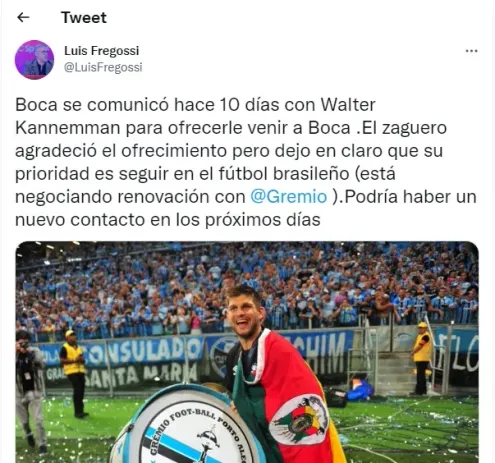The width and height of the screenshot is (495, 463).
Task: Click the crowd in the stadium stands
Action: [x=247, y=290]
